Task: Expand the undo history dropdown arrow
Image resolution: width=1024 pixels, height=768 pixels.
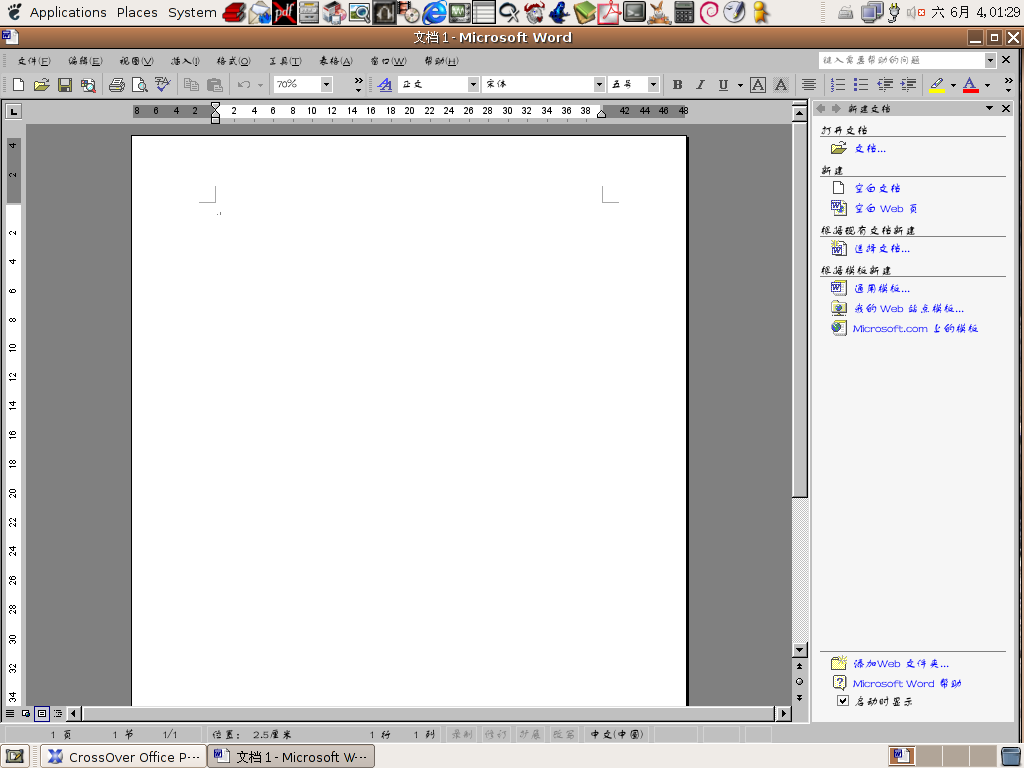Action: 260,85
